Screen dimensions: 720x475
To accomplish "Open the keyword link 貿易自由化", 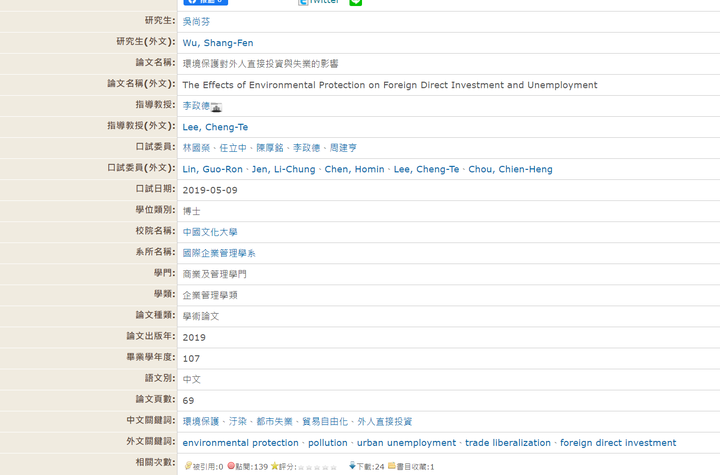I will 325,421.
